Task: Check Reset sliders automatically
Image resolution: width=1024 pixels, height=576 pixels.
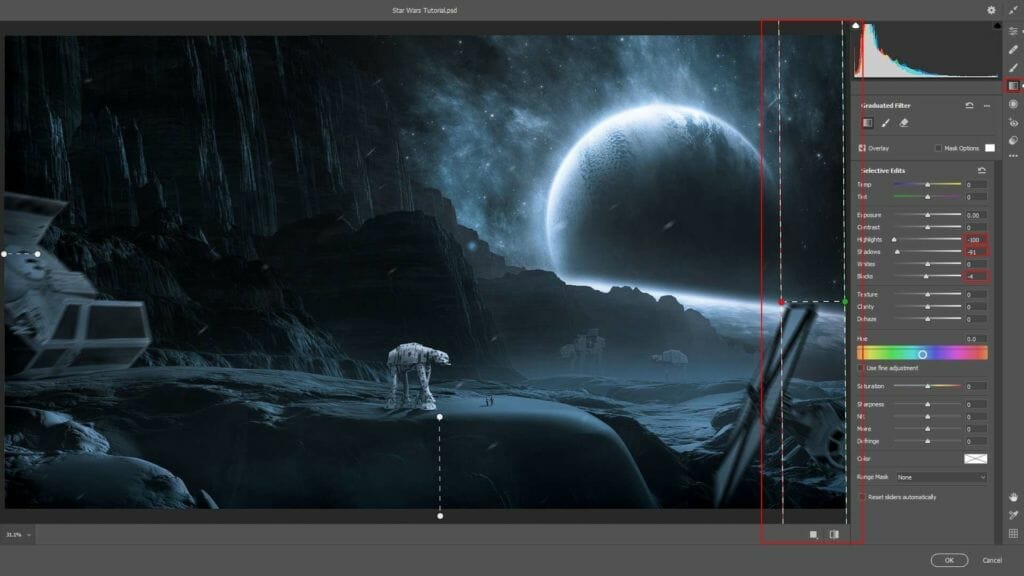Action: coord(862,497)
